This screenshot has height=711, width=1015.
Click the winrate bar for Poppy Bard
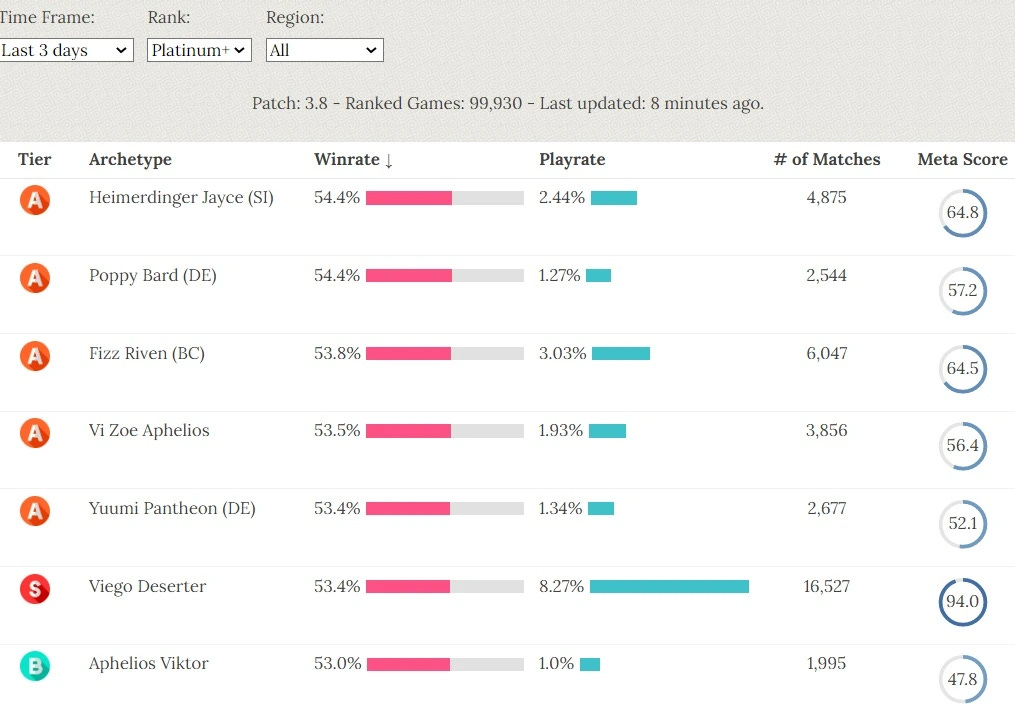pos(445,276)
